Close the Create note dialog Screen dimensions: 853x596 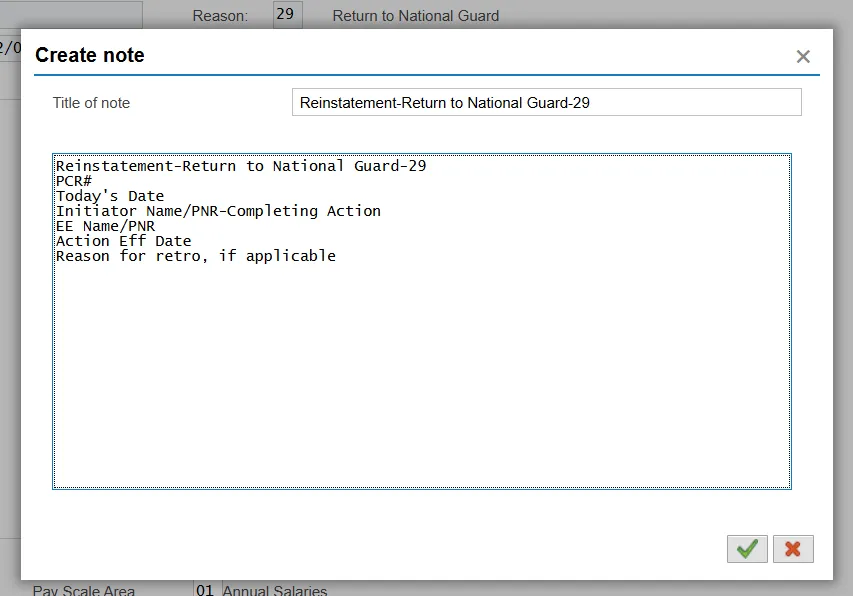click(x=803, y=57)
